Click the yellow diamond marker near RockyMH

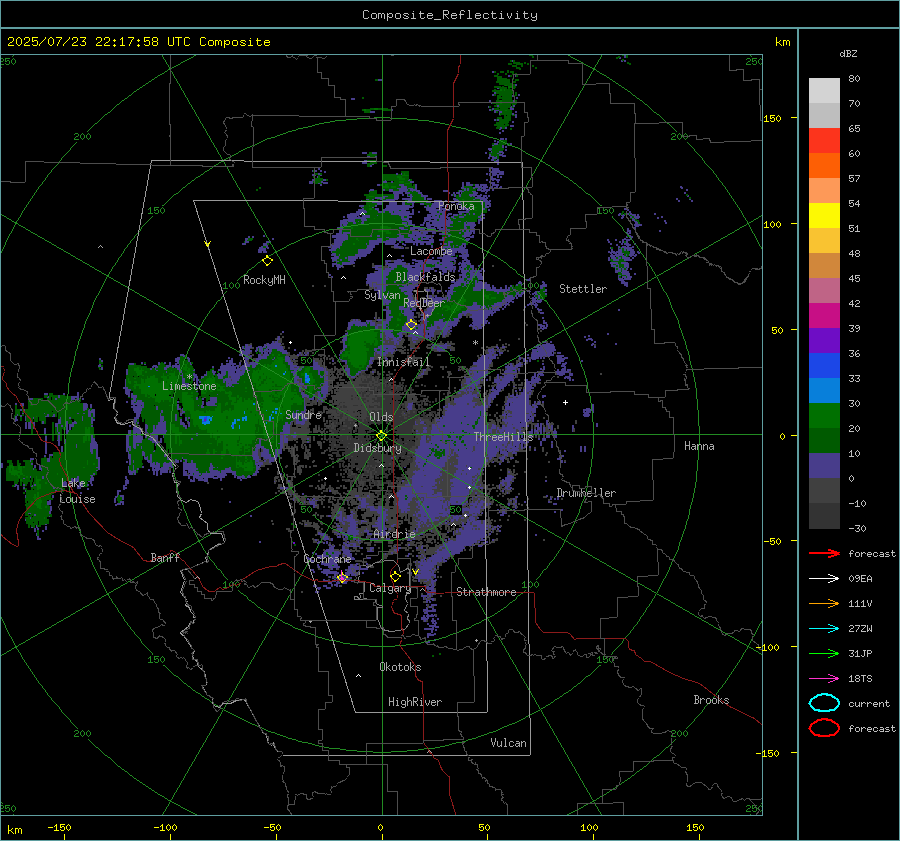point(267,261)
